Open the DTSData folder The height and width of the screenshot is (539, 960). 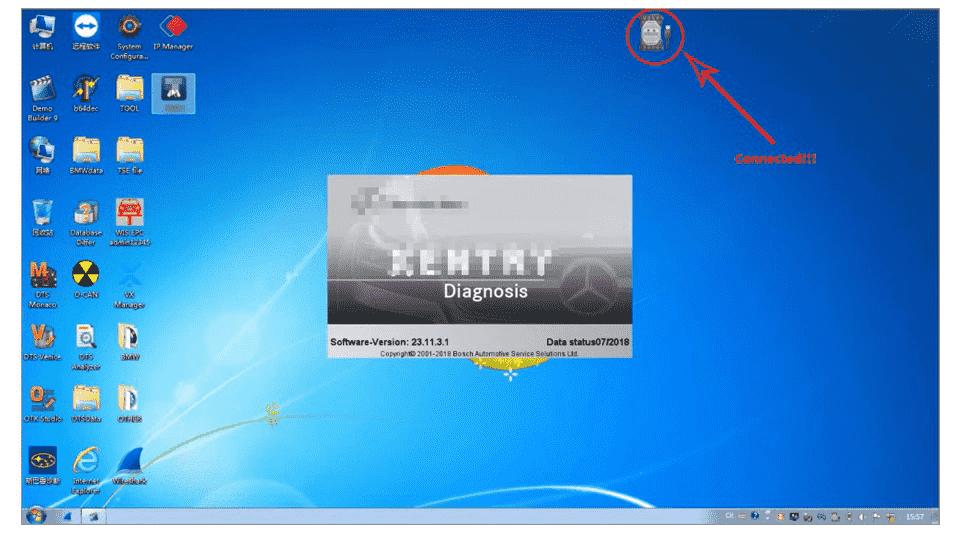pyautogui.click(x=86, y=404)
